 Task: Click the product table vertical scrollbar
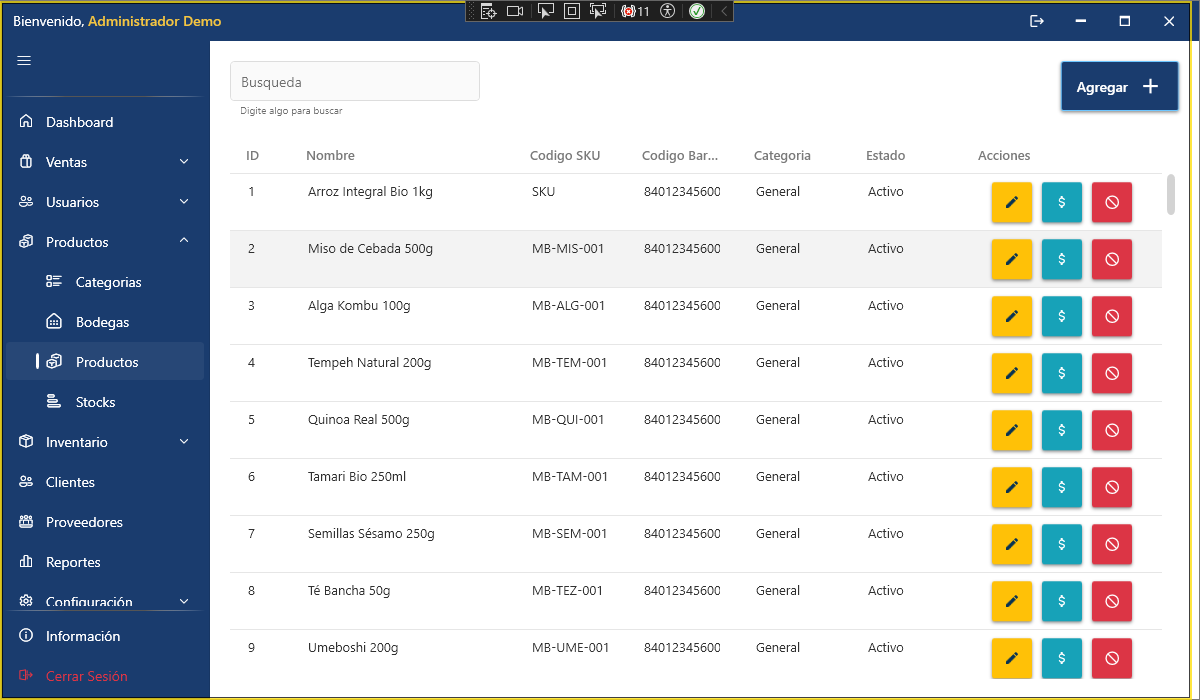(1171, 194)
